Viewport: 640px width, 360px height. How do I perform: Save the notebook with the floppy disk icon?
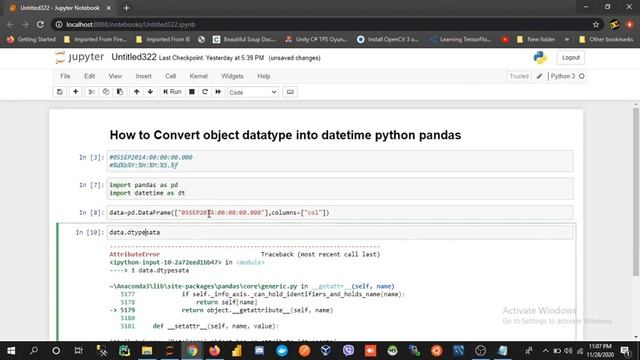[x=60, y=92]
